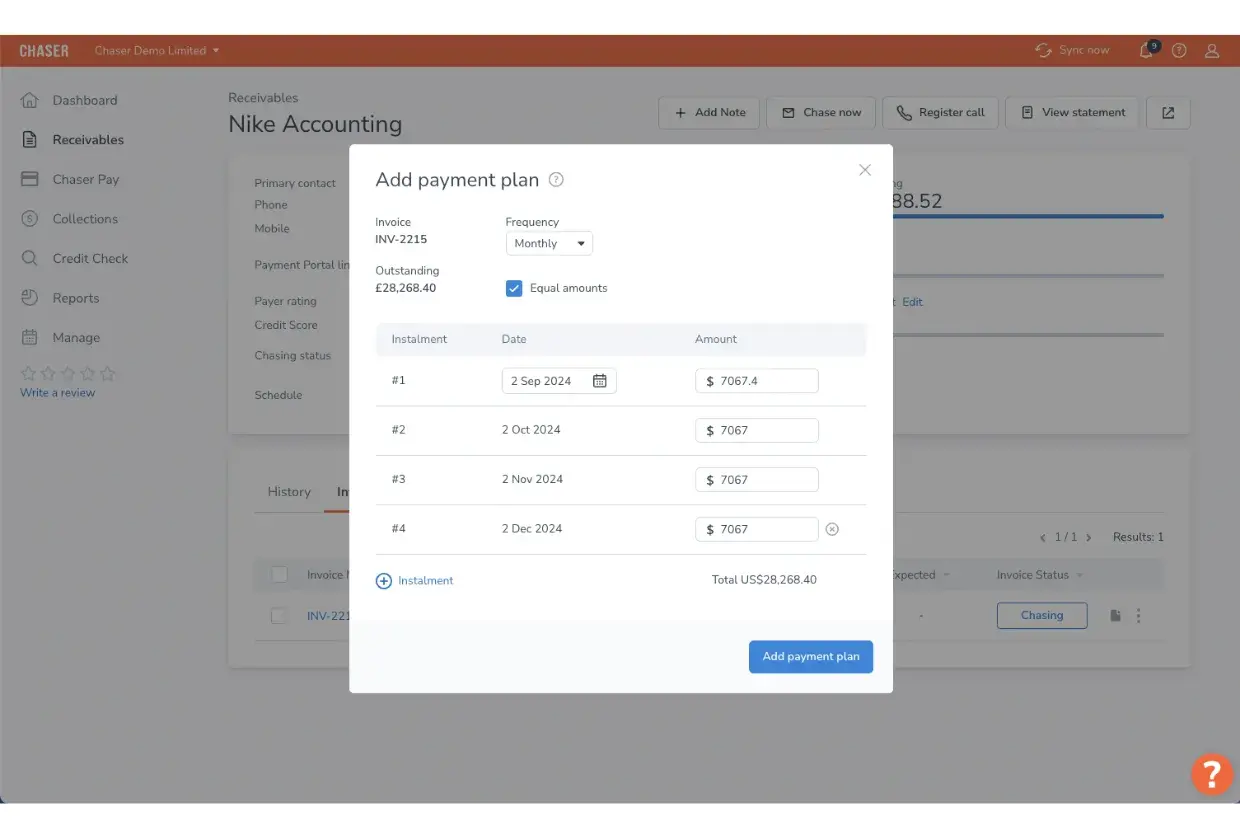
Task: Edit the instalment #2 amount field
Action: 757,430
